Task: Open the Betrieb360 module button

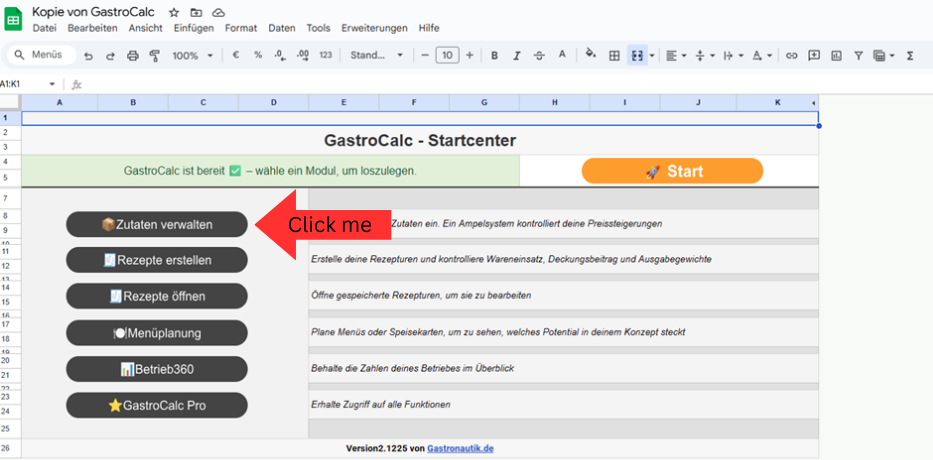Action: [156, 369]
